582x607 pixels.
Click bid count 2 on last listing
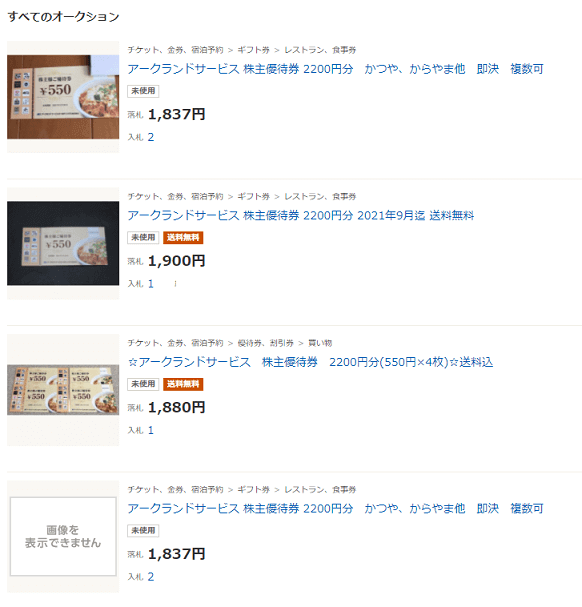click(x=151, y=577)
